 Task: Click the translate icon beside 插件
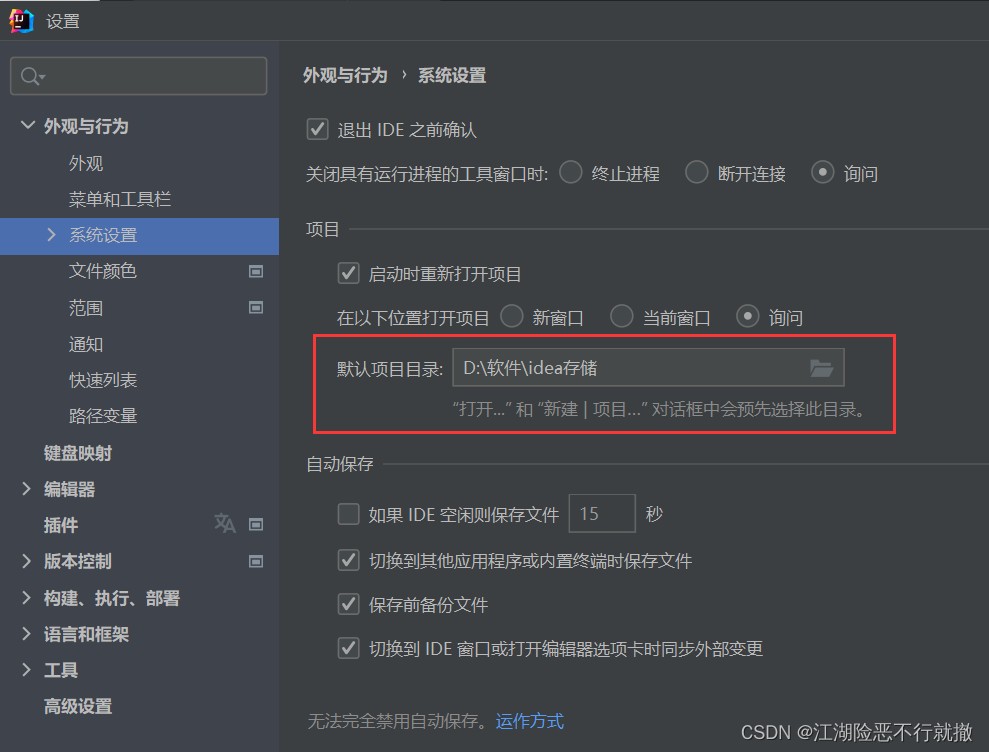pos(225,524)
